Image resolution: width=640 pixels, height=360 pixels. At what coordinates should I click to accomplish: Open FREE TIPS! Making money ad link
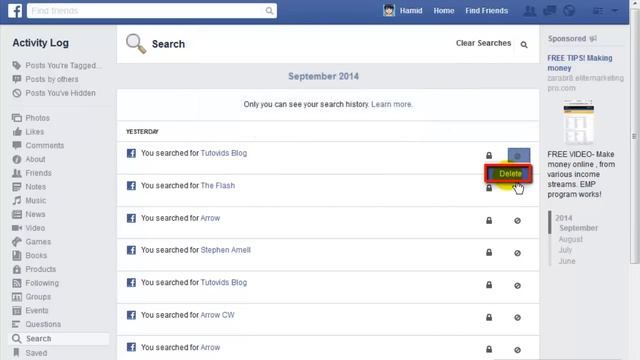click(x=580, y=63)
